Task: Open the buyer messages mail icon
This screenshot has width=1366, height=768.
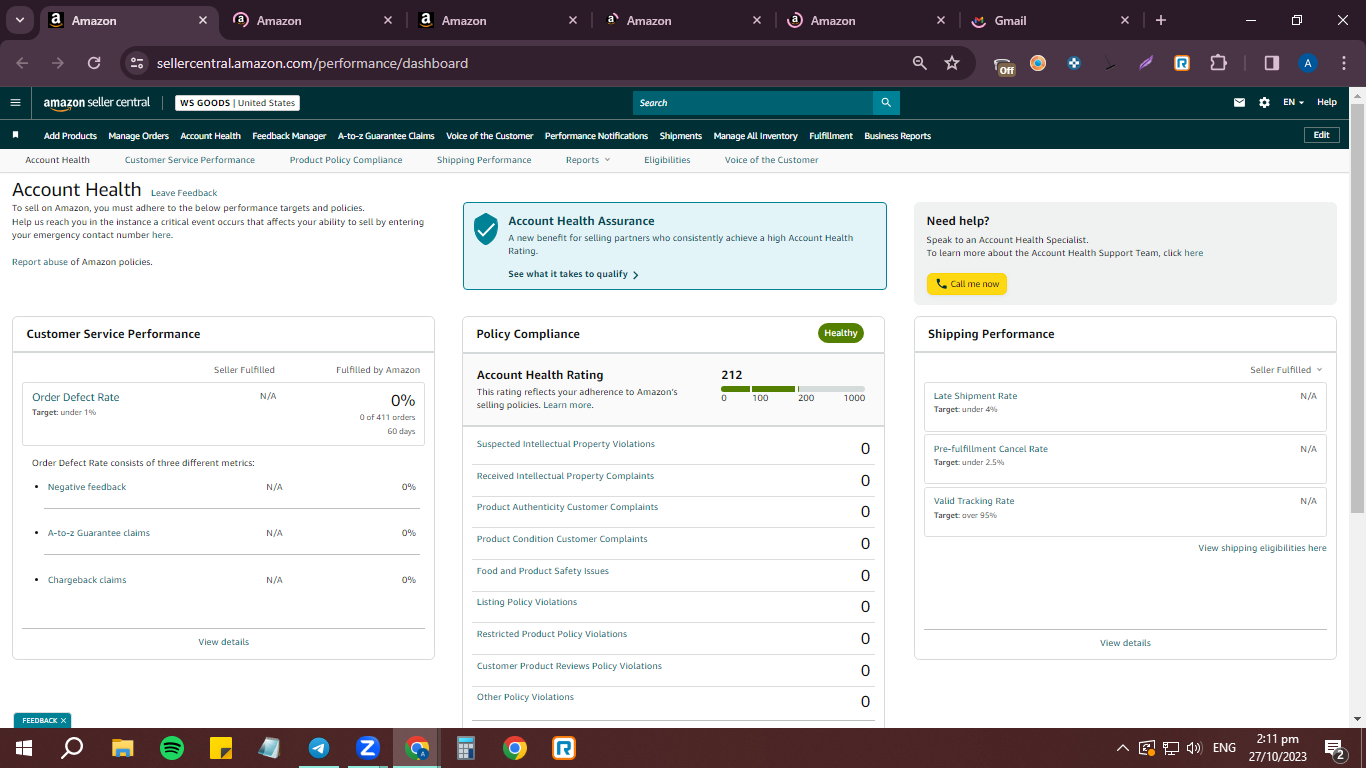Action: (x=1240, y=103)
